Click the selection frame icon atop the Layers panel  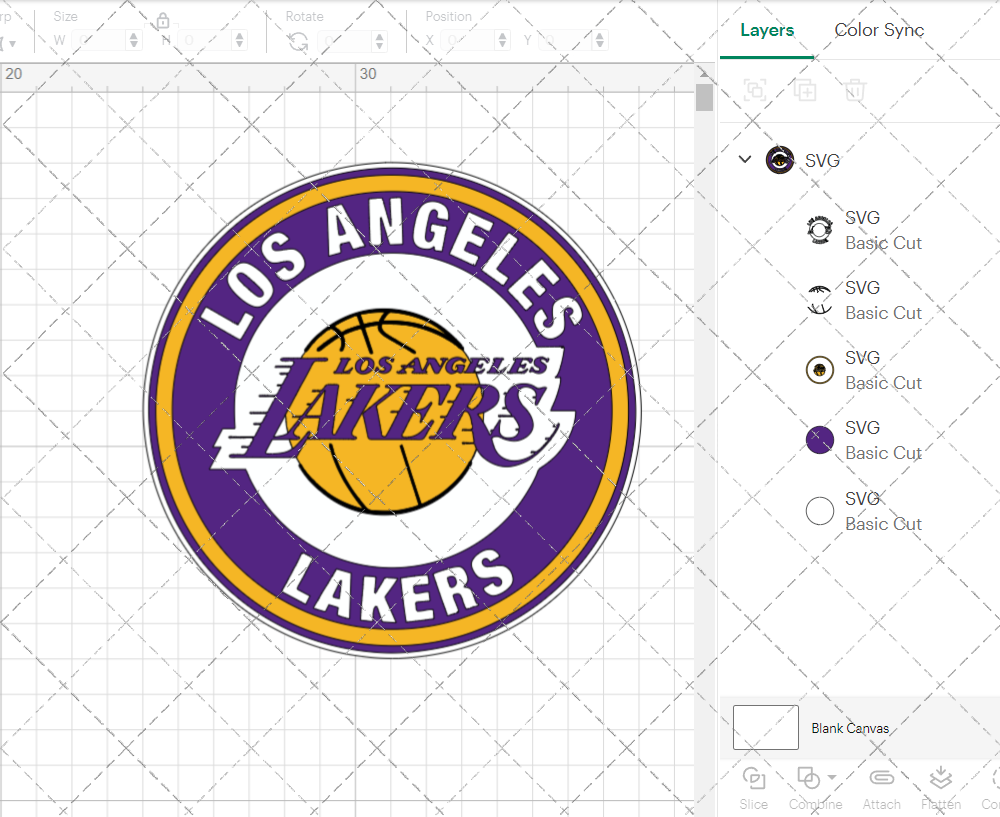755,90
